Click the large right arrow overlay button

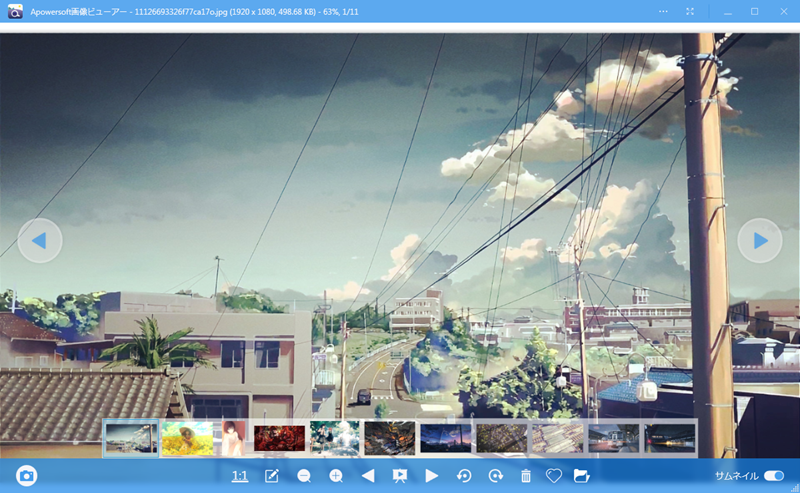[x=760, y=240]
